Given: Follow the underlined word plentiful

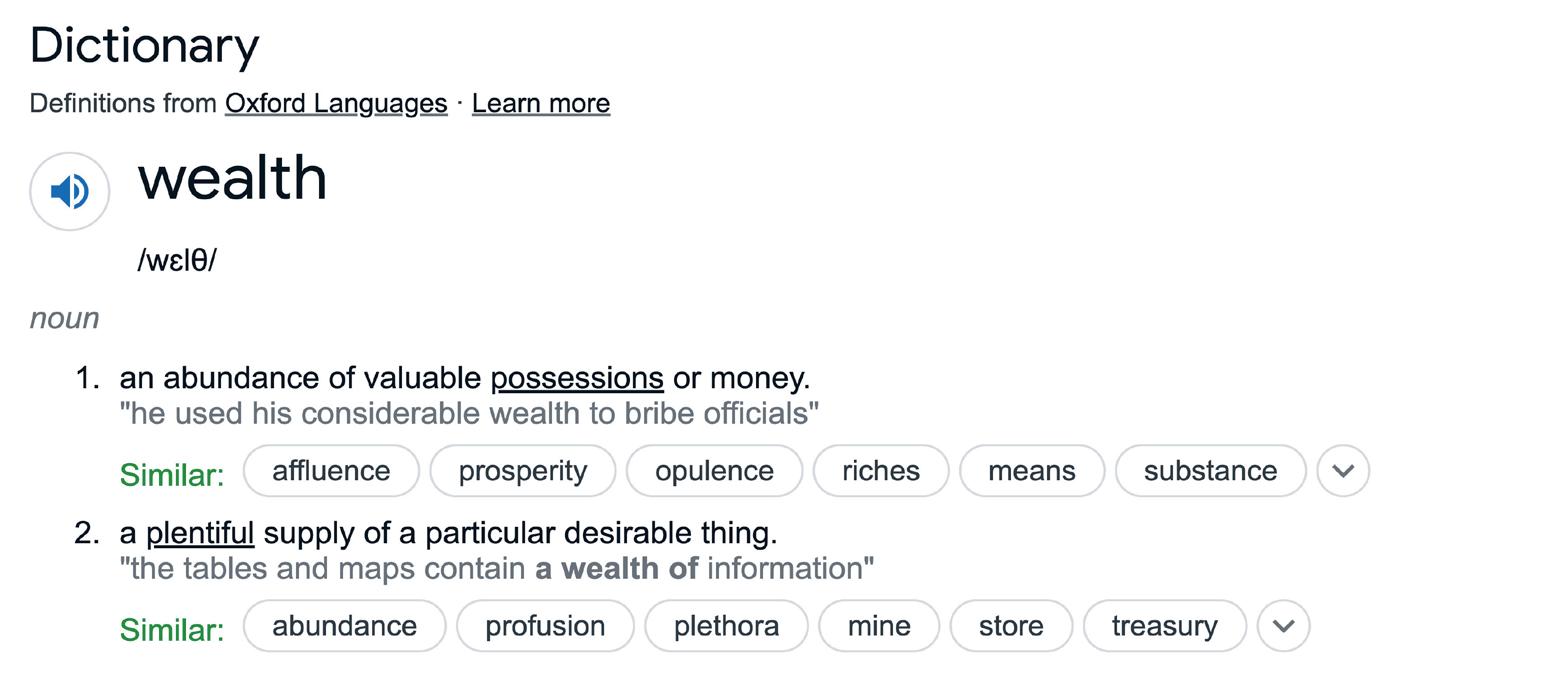Looking at the screenshot, I should pyautogui.click(x=200, y=533).
